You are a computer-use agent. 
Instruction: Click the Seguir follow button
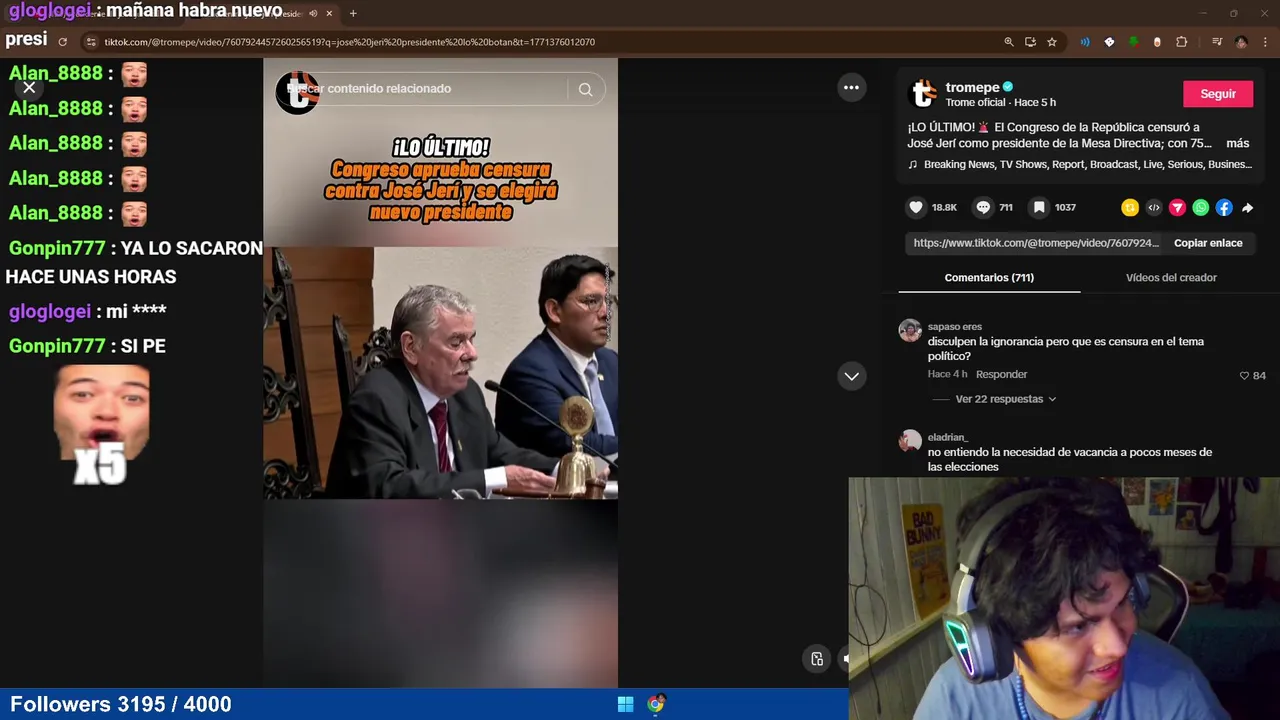1218,94
